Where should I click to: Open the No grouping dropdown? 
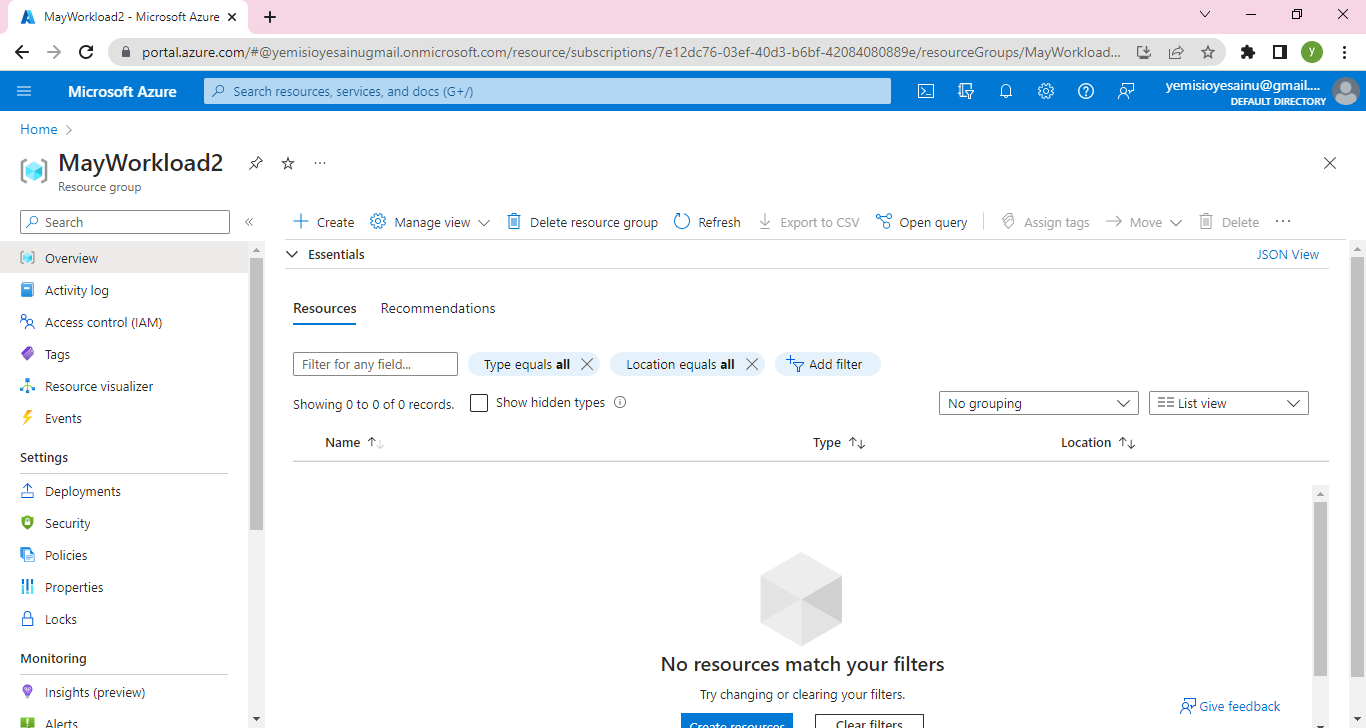point(1038,403)
